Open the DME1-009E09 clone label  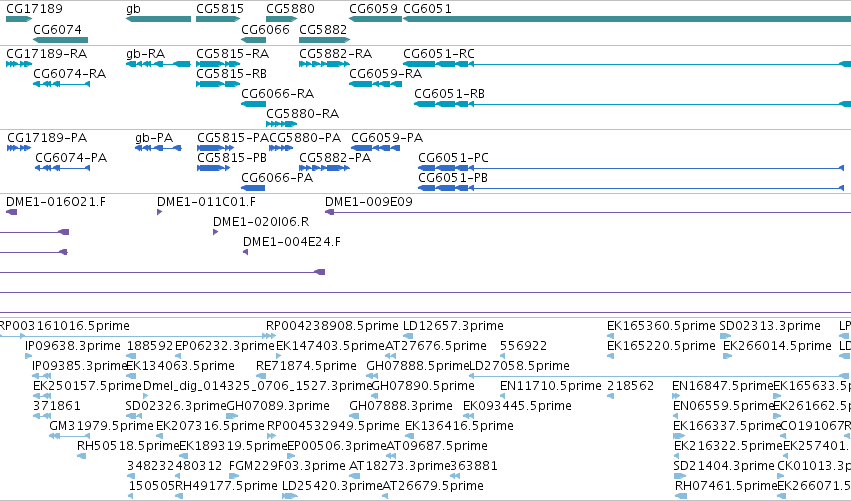pos(369,202)
